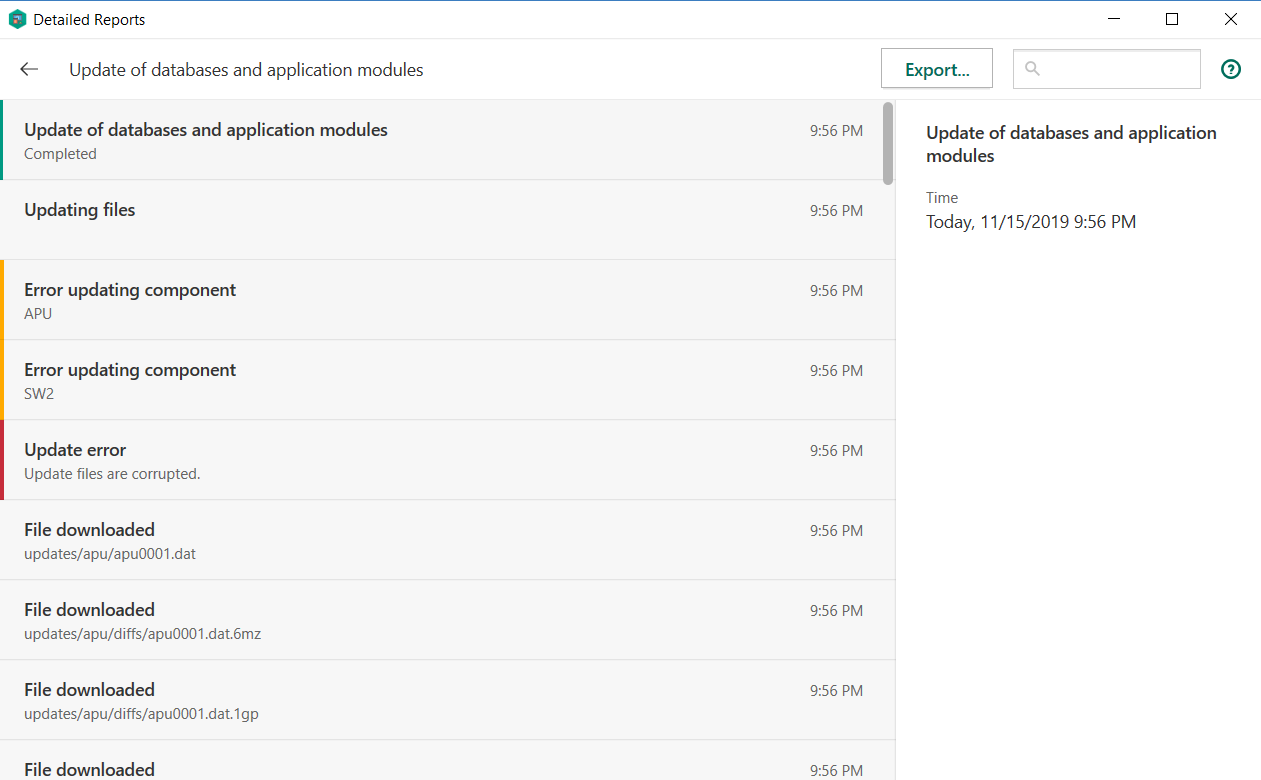Select the apu0001.dat downloaded entry

pos(440,540)
